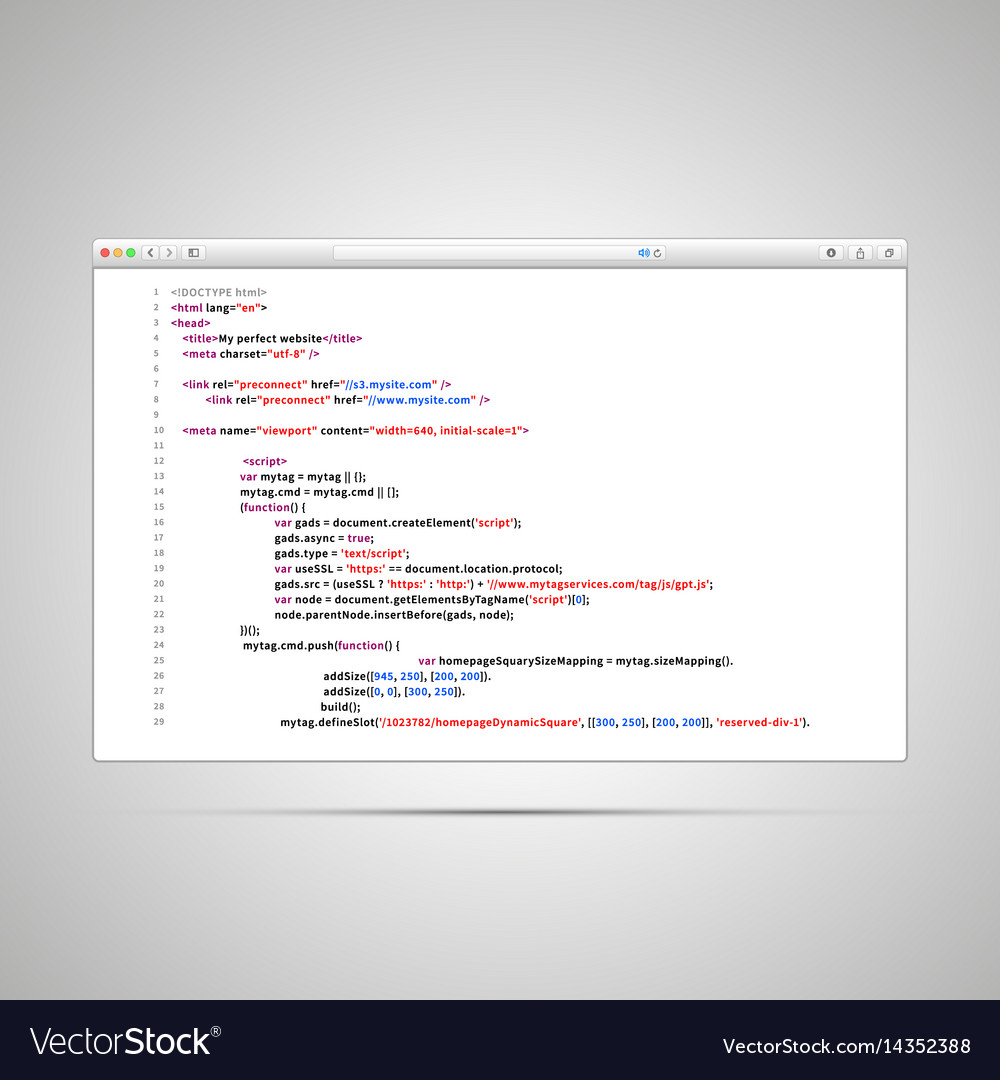This screenshot has width=1000, height=1080.
Task: Click the green zoom traffic light
Action: point(131,252)
